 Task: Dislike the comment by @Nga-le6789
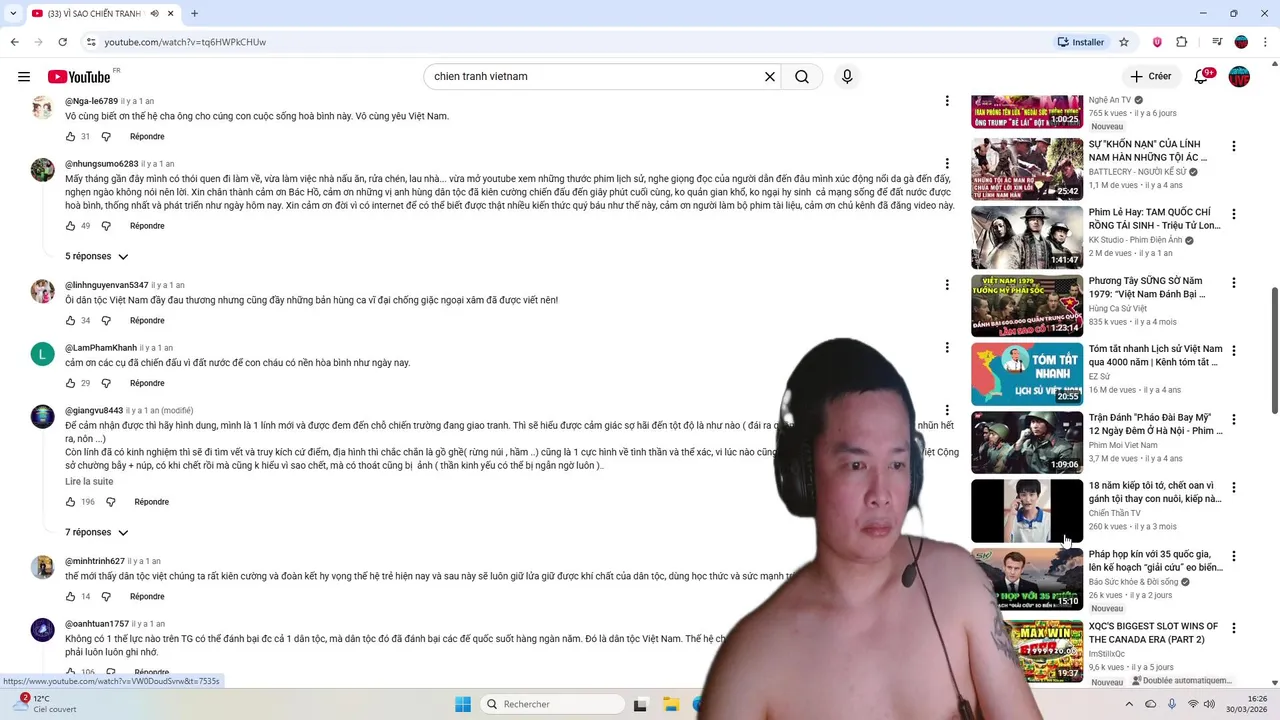[x=106, y=137]
